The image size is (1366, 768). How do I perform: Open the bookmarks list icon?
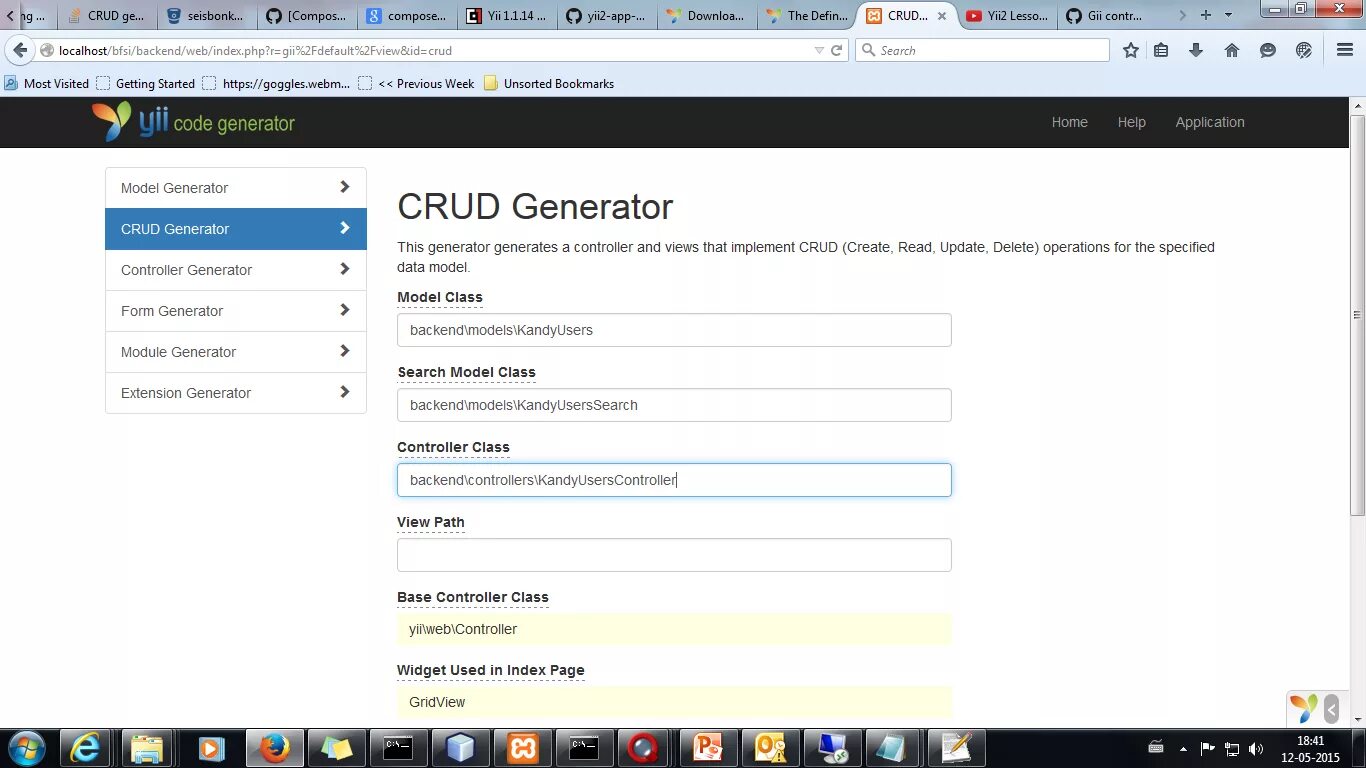[1161, 50]
